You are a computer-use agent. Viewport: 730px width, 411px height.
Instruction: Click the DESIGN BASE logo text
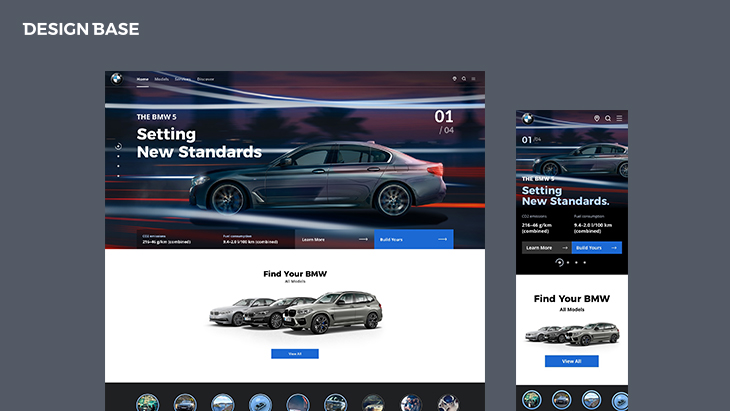(81, 29)
